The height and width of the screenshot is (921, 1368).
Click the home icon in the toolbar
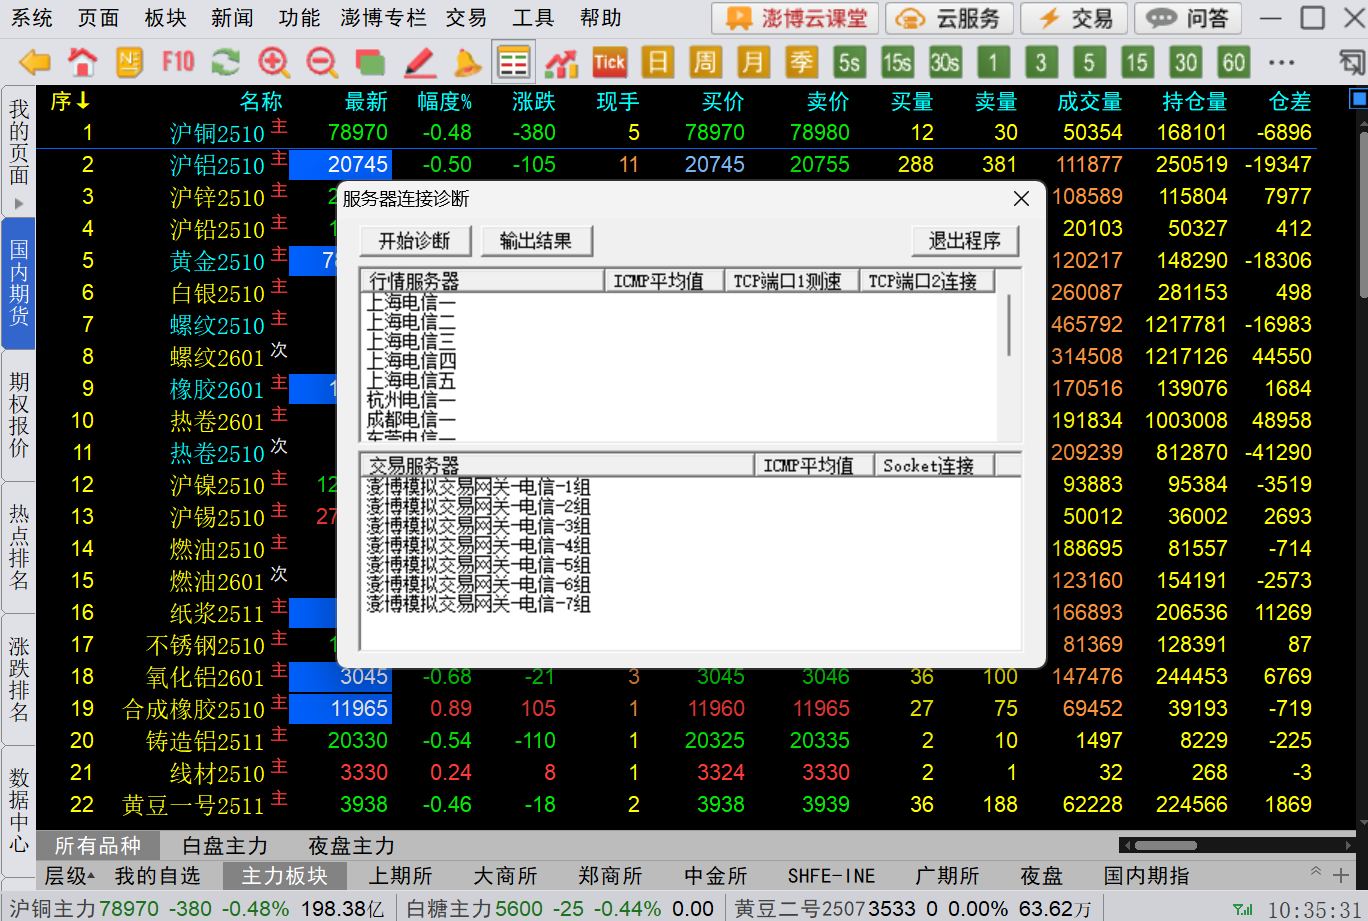[x=82, y=63]
